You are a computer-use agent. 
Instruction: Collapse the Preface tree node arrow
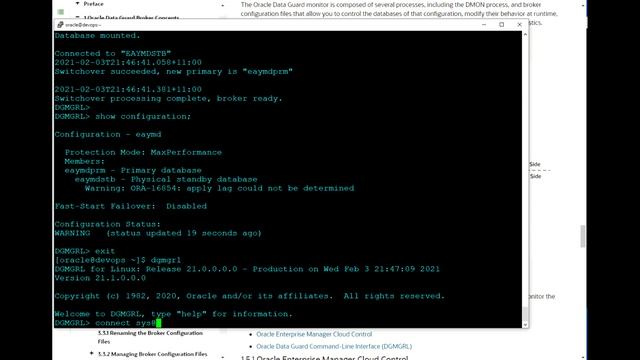click(x=78, y=4)
